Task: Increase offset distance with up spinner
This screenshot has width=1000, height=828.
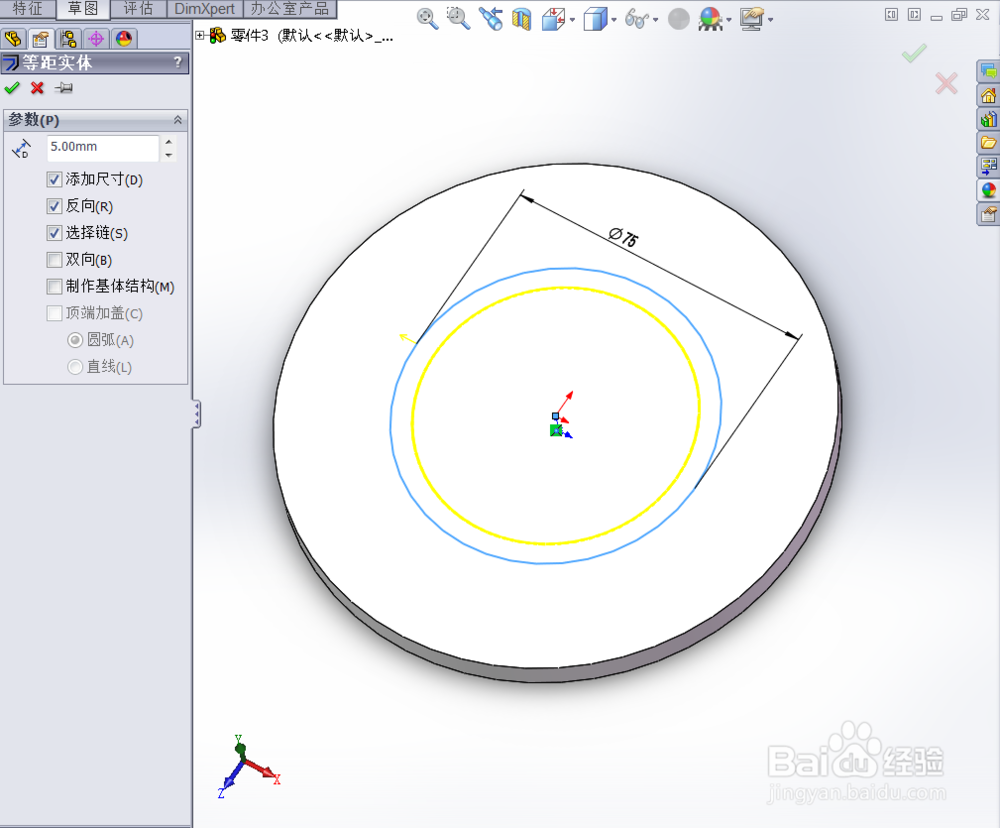Action: point(168,142)
